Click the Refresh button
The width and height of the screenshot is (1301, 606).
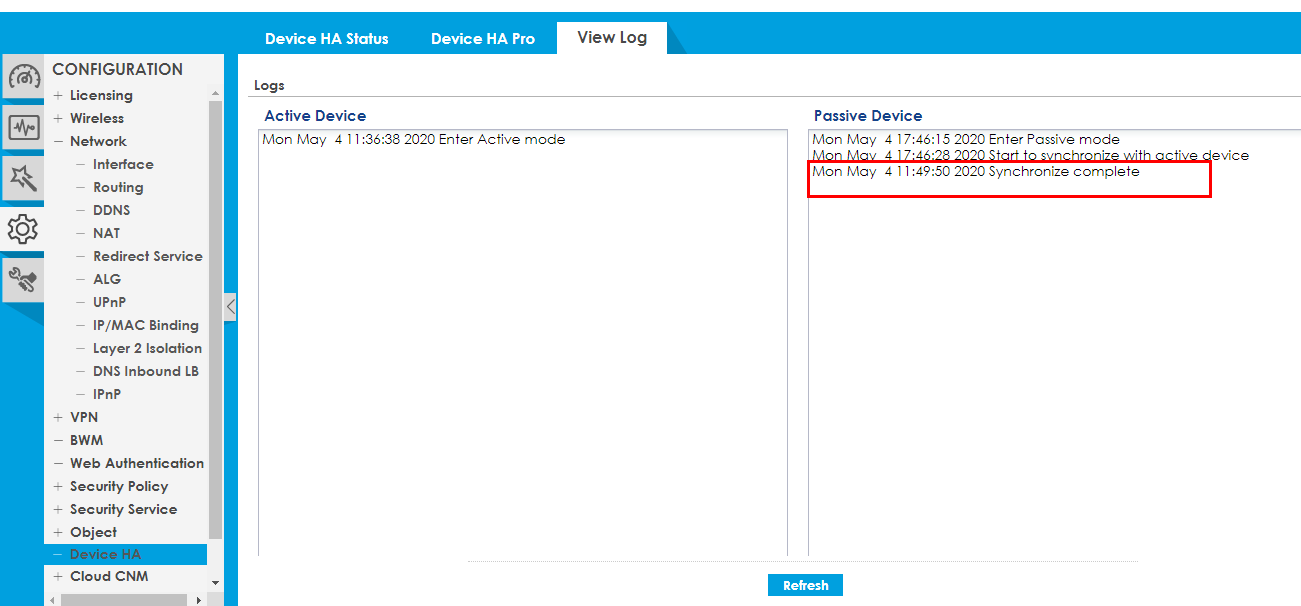[x=805, y=586]
